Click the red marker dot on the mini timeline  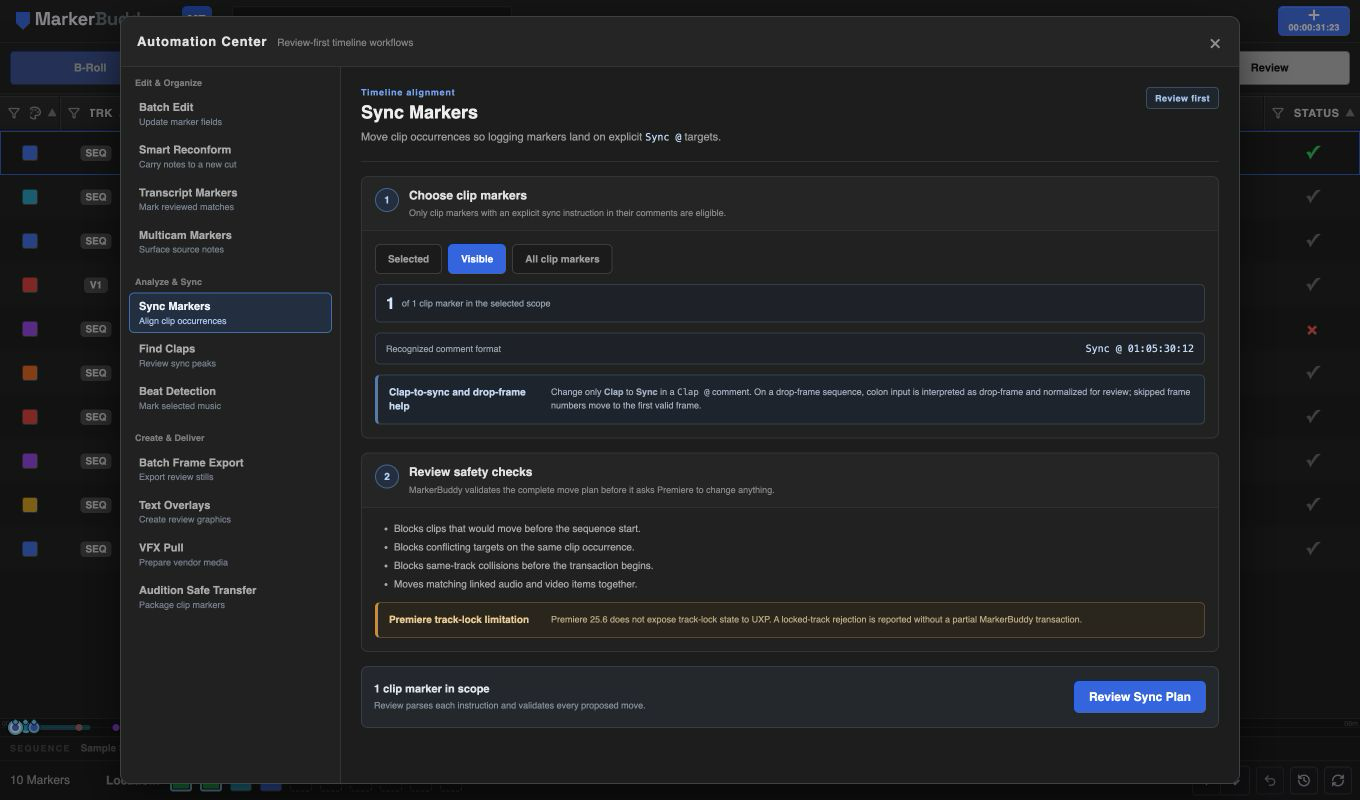point(79,727)
